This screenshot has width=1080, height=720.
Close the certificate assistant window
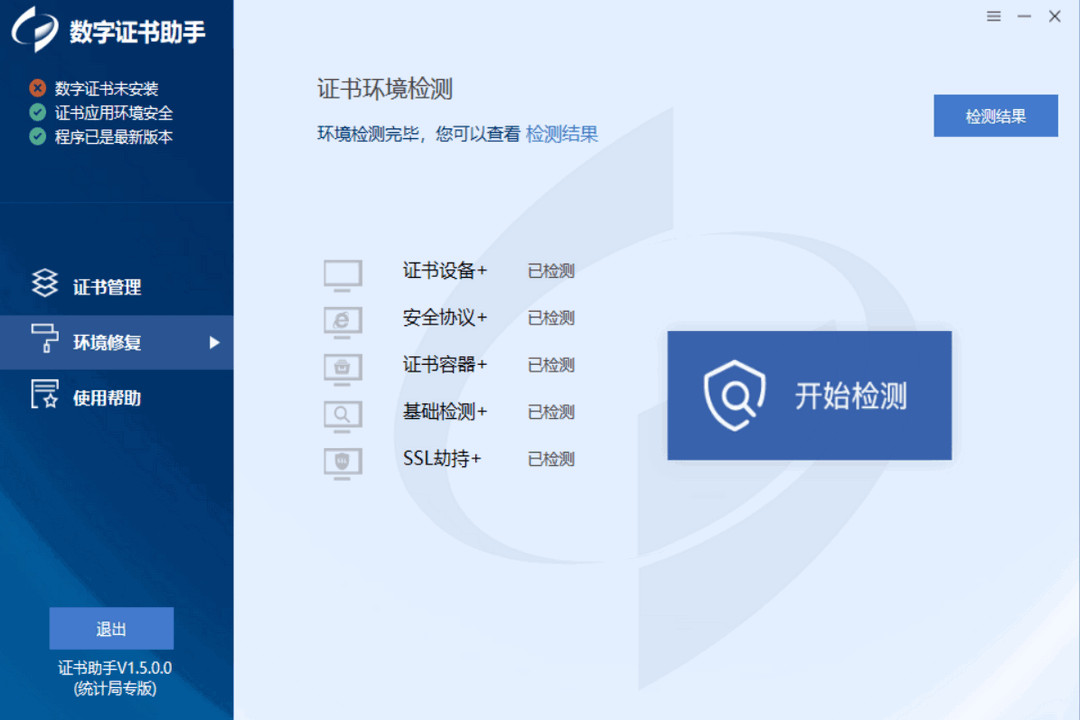tap(1055, 16)
